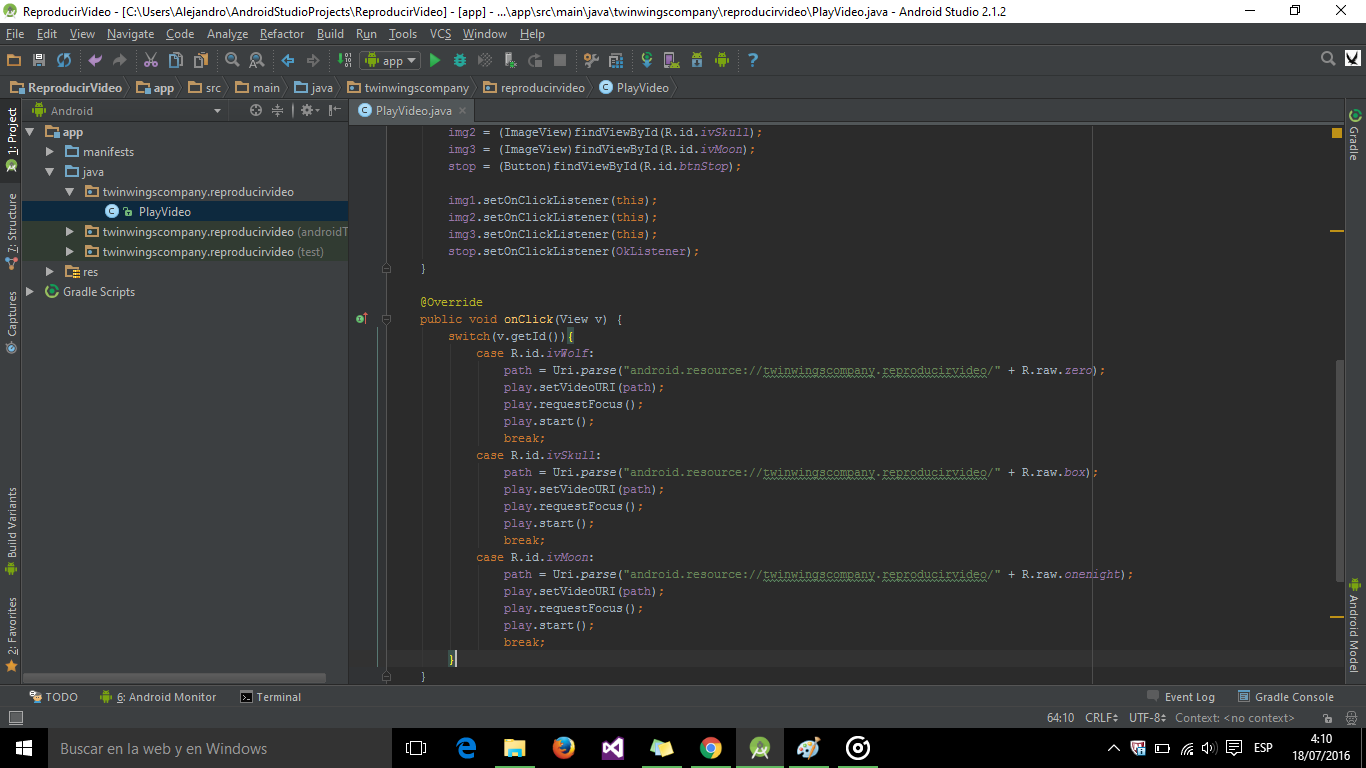This screenshot has width=1366, height=768.
Task: Toggle the Gradle panel on right edge
Action: 1355,134
